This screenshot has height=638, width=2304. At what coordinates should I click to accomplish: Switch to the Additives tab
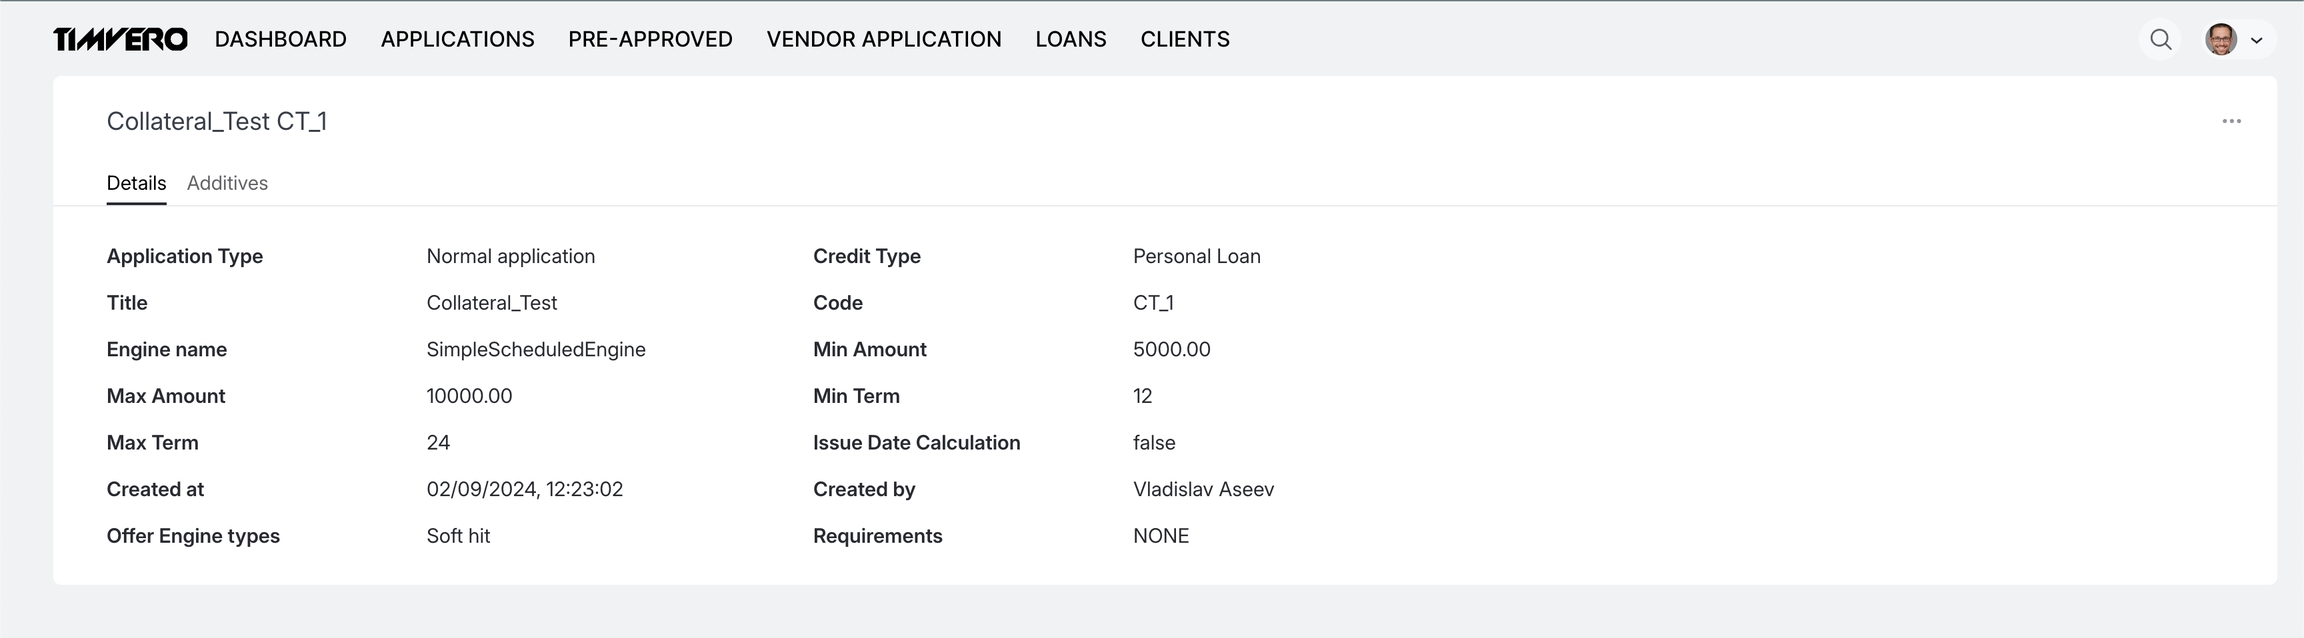[227, 183]
